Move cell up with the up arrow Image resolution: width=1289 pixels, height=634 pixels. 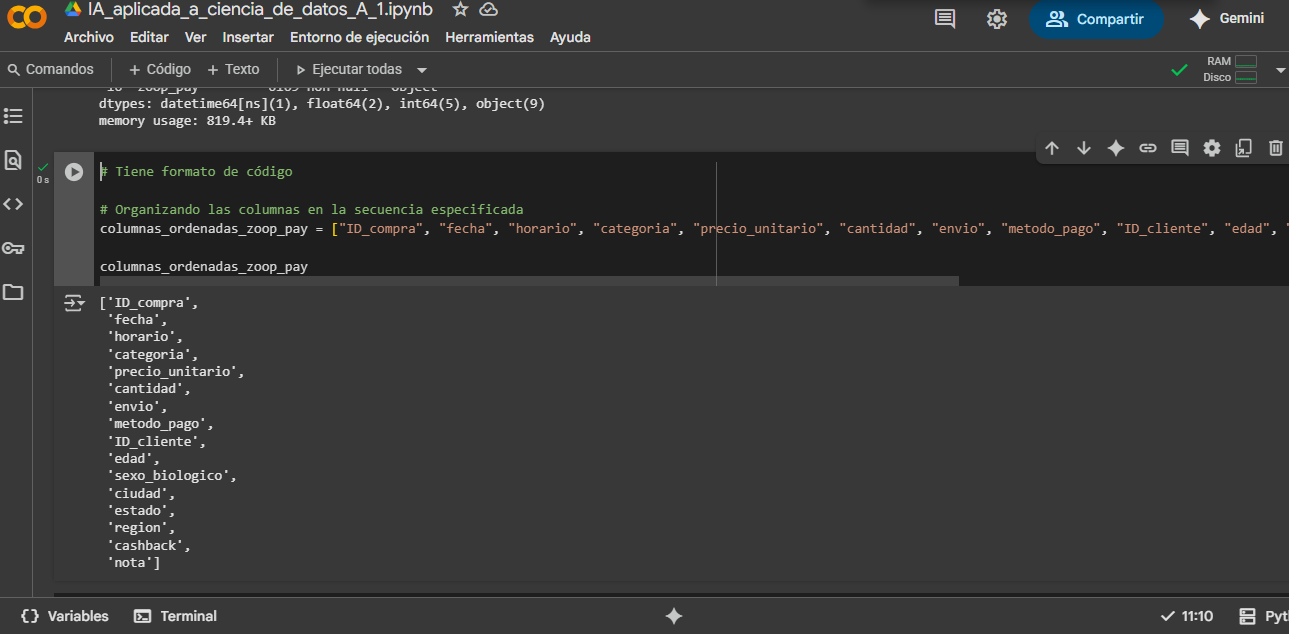coord(1052,148)
